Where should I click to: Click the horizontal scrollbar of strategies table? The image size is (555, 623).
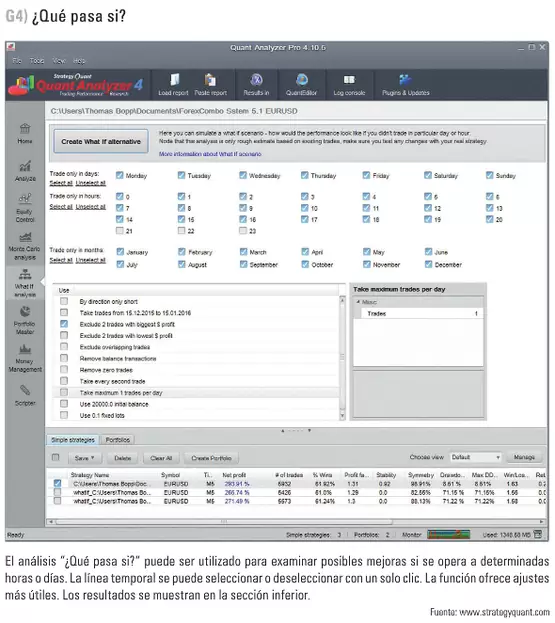point(224,521)
